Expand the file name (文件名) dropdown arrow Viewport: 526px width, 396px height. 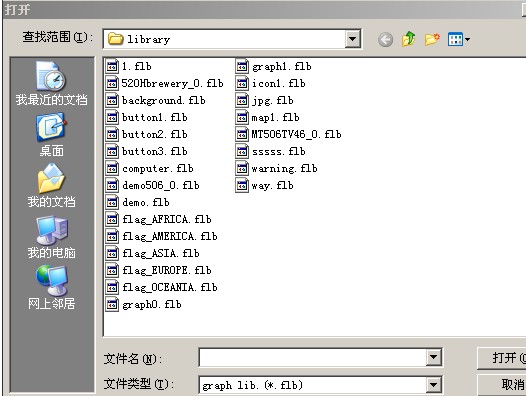pos(433,357)
